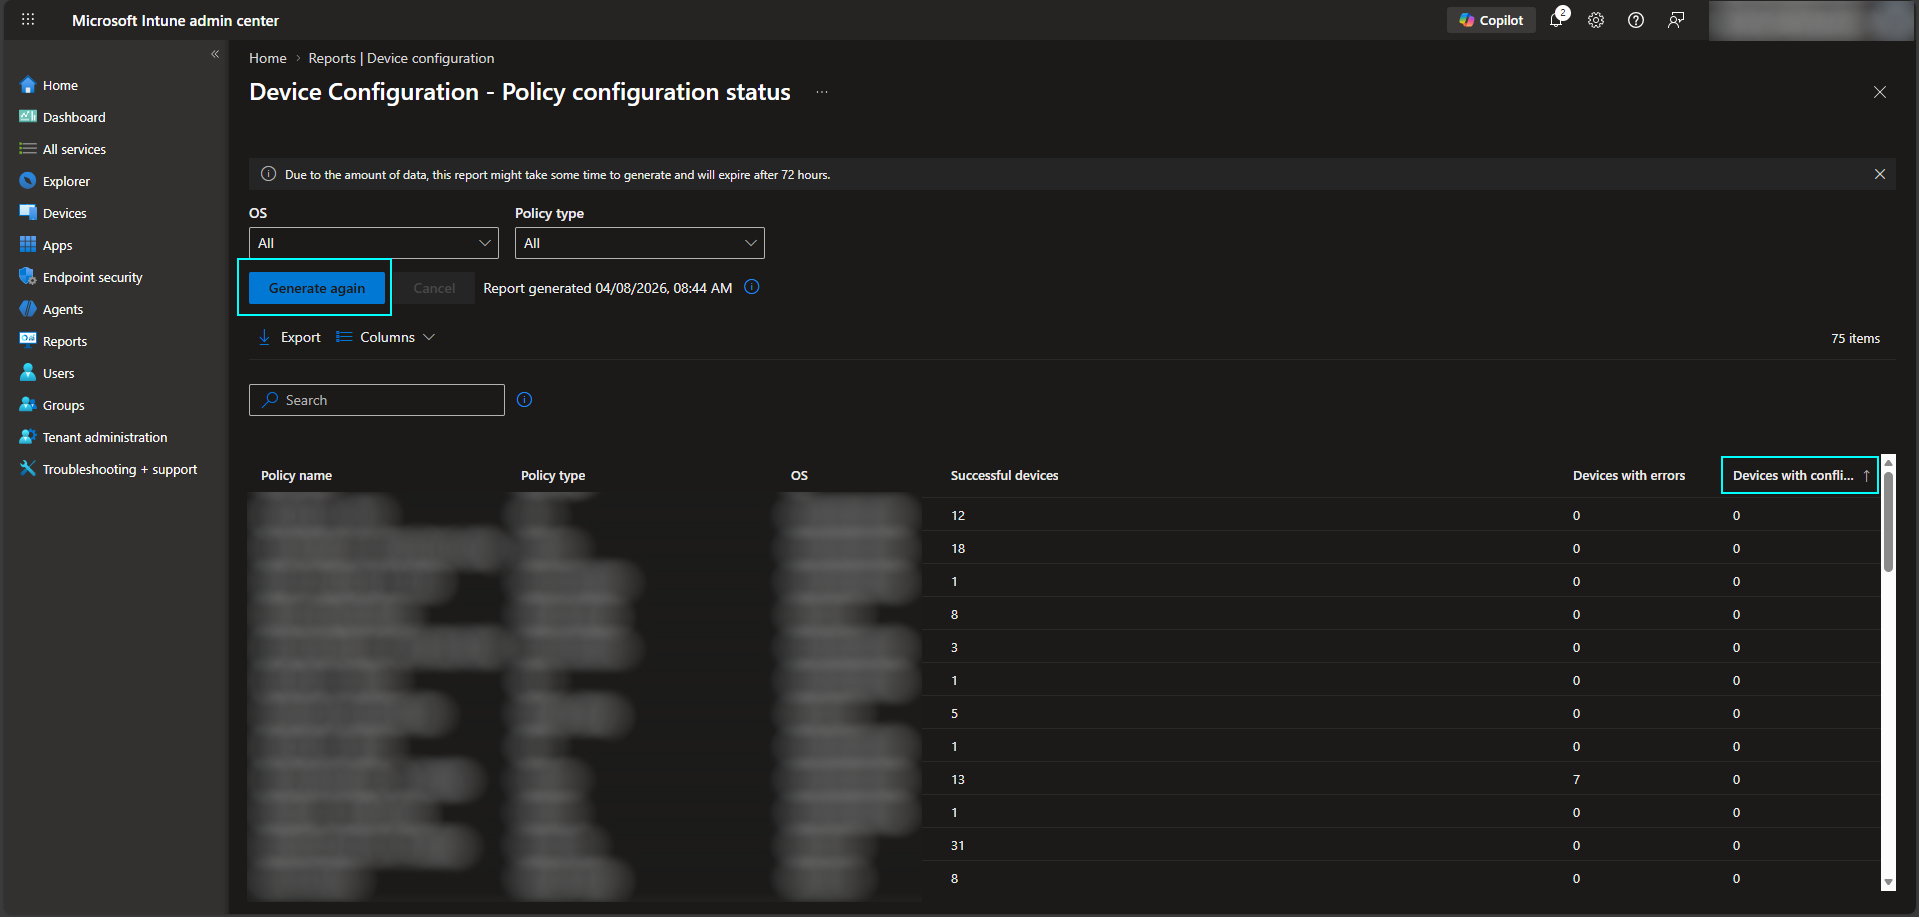Click the Explorer icon in sidebar
1919x917 pixels.
[x=28, y=181]
